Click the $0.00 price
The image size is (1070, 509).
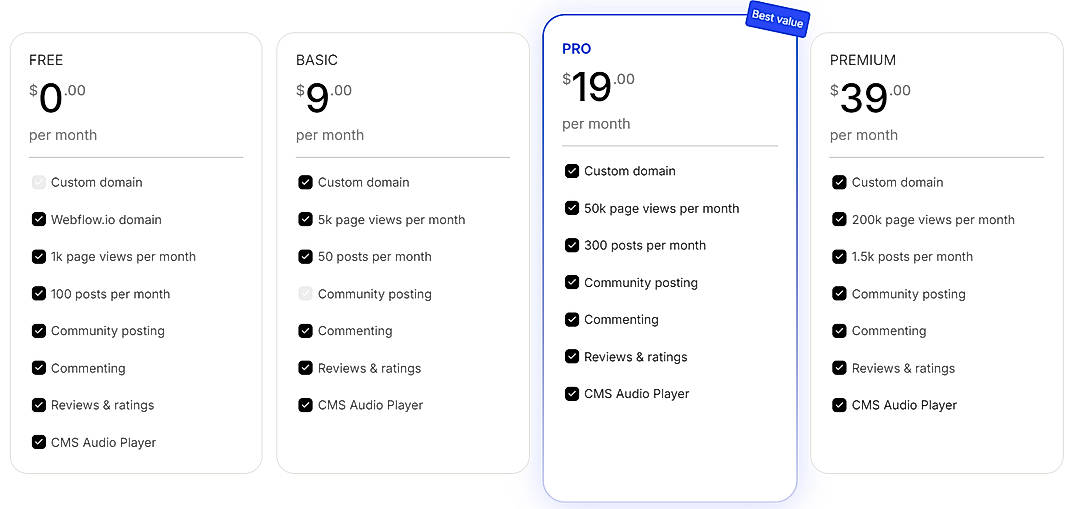pyautogui.click(x=57, y=97)
